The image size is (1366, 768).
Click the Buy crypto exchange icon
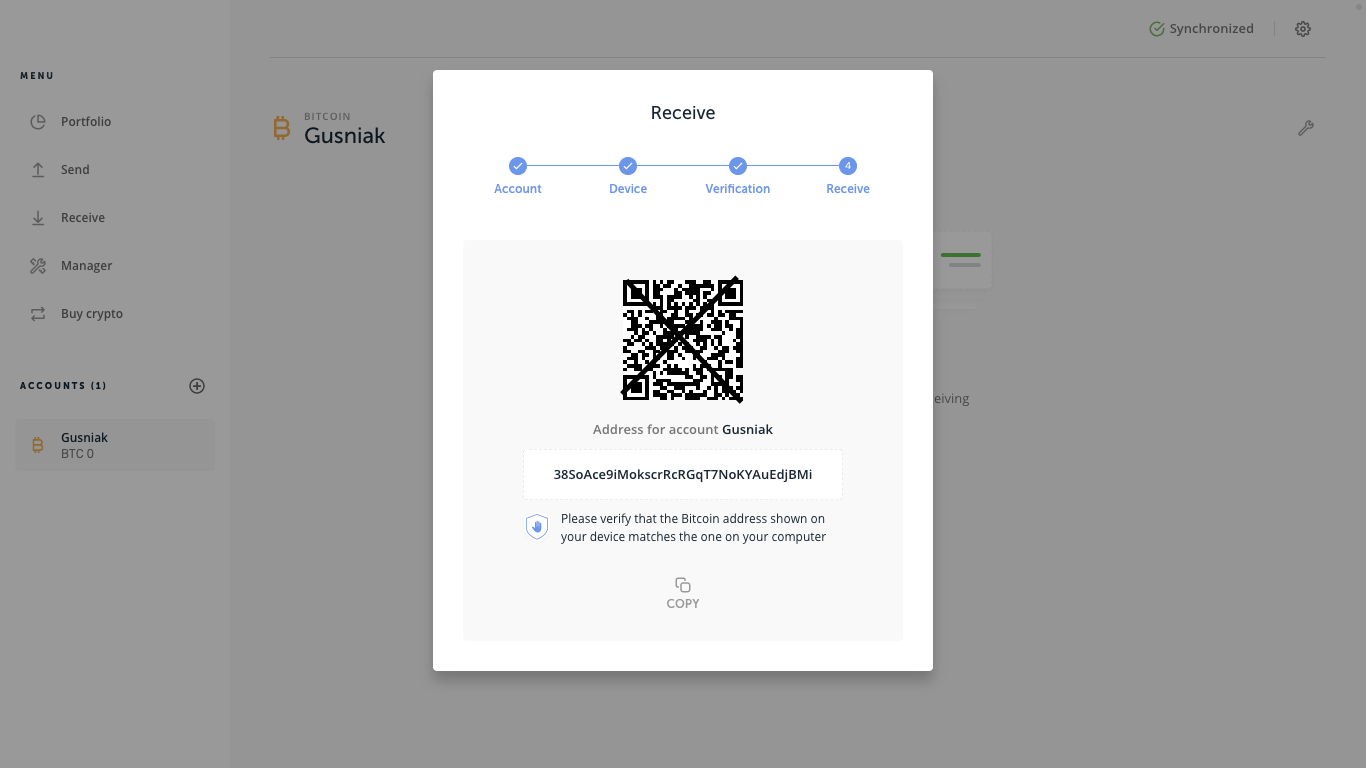(x=38, y=314)
